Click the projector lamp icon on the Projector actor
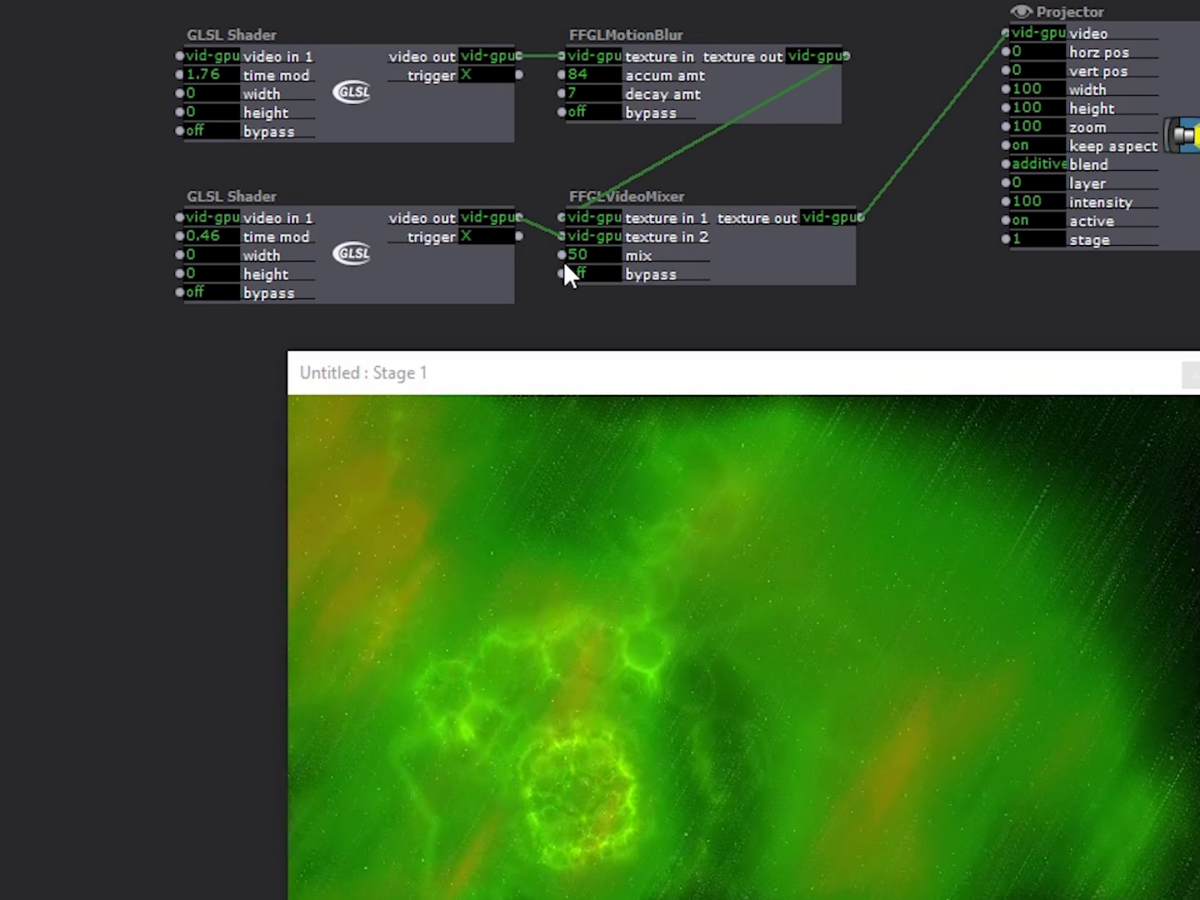Screen dimensions: 1200x900 (x=1185, y=135)
